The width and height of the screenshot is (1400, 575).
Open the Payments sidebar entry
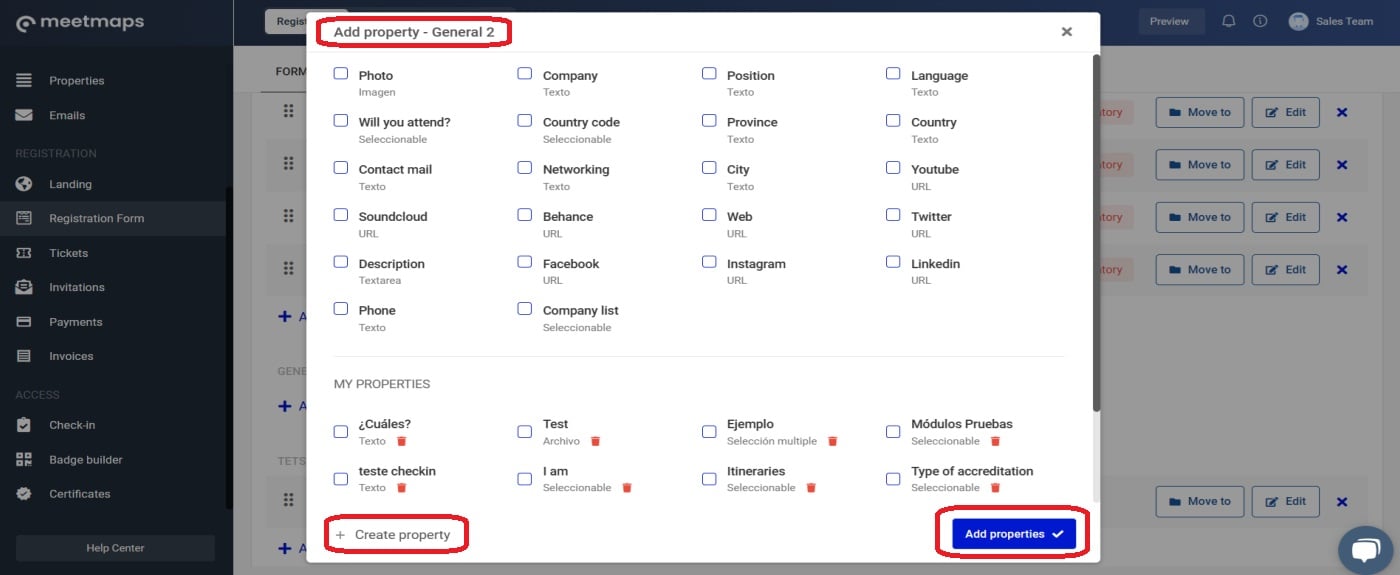coord(76,322)
